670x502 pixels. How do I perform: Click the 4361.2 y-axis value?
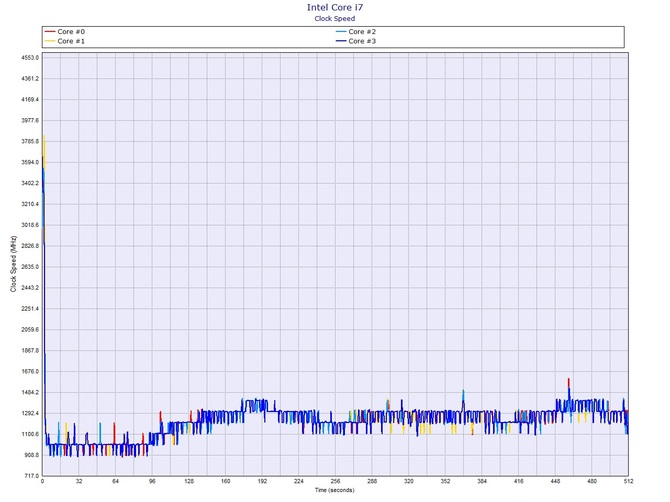30,79
